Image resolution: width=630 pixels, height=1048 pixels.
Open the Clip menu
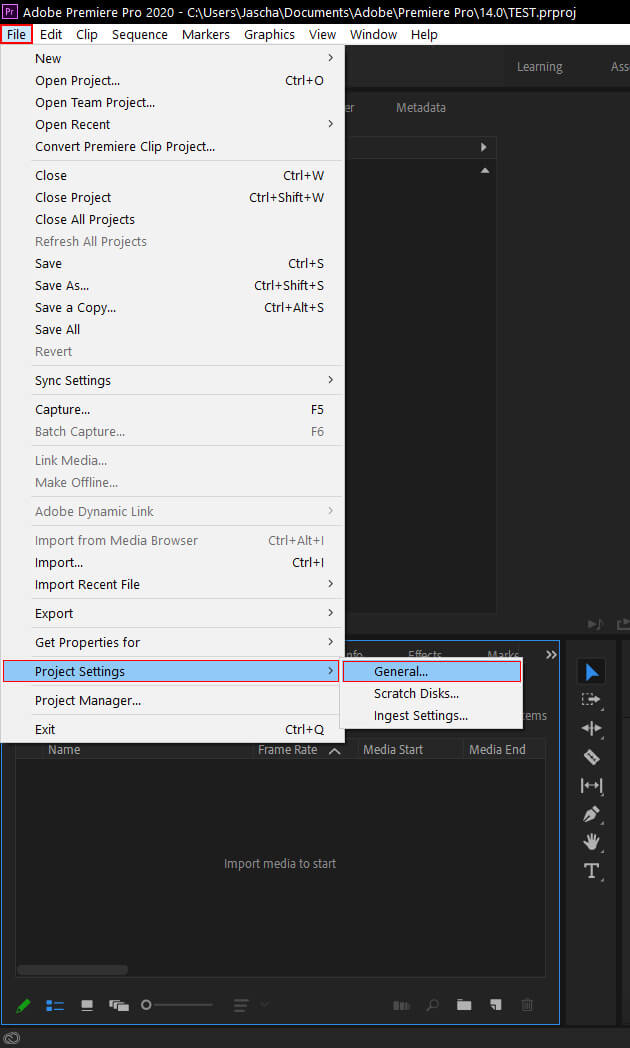pos(87,34)
